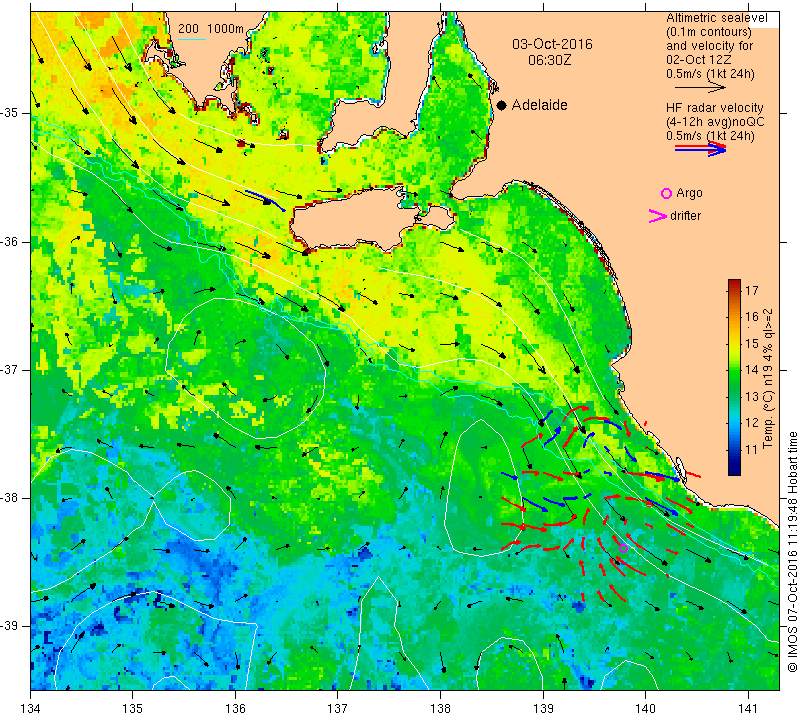Click the 'Argo' legend label
800x720 pixels.
click(x=689, y=193)
